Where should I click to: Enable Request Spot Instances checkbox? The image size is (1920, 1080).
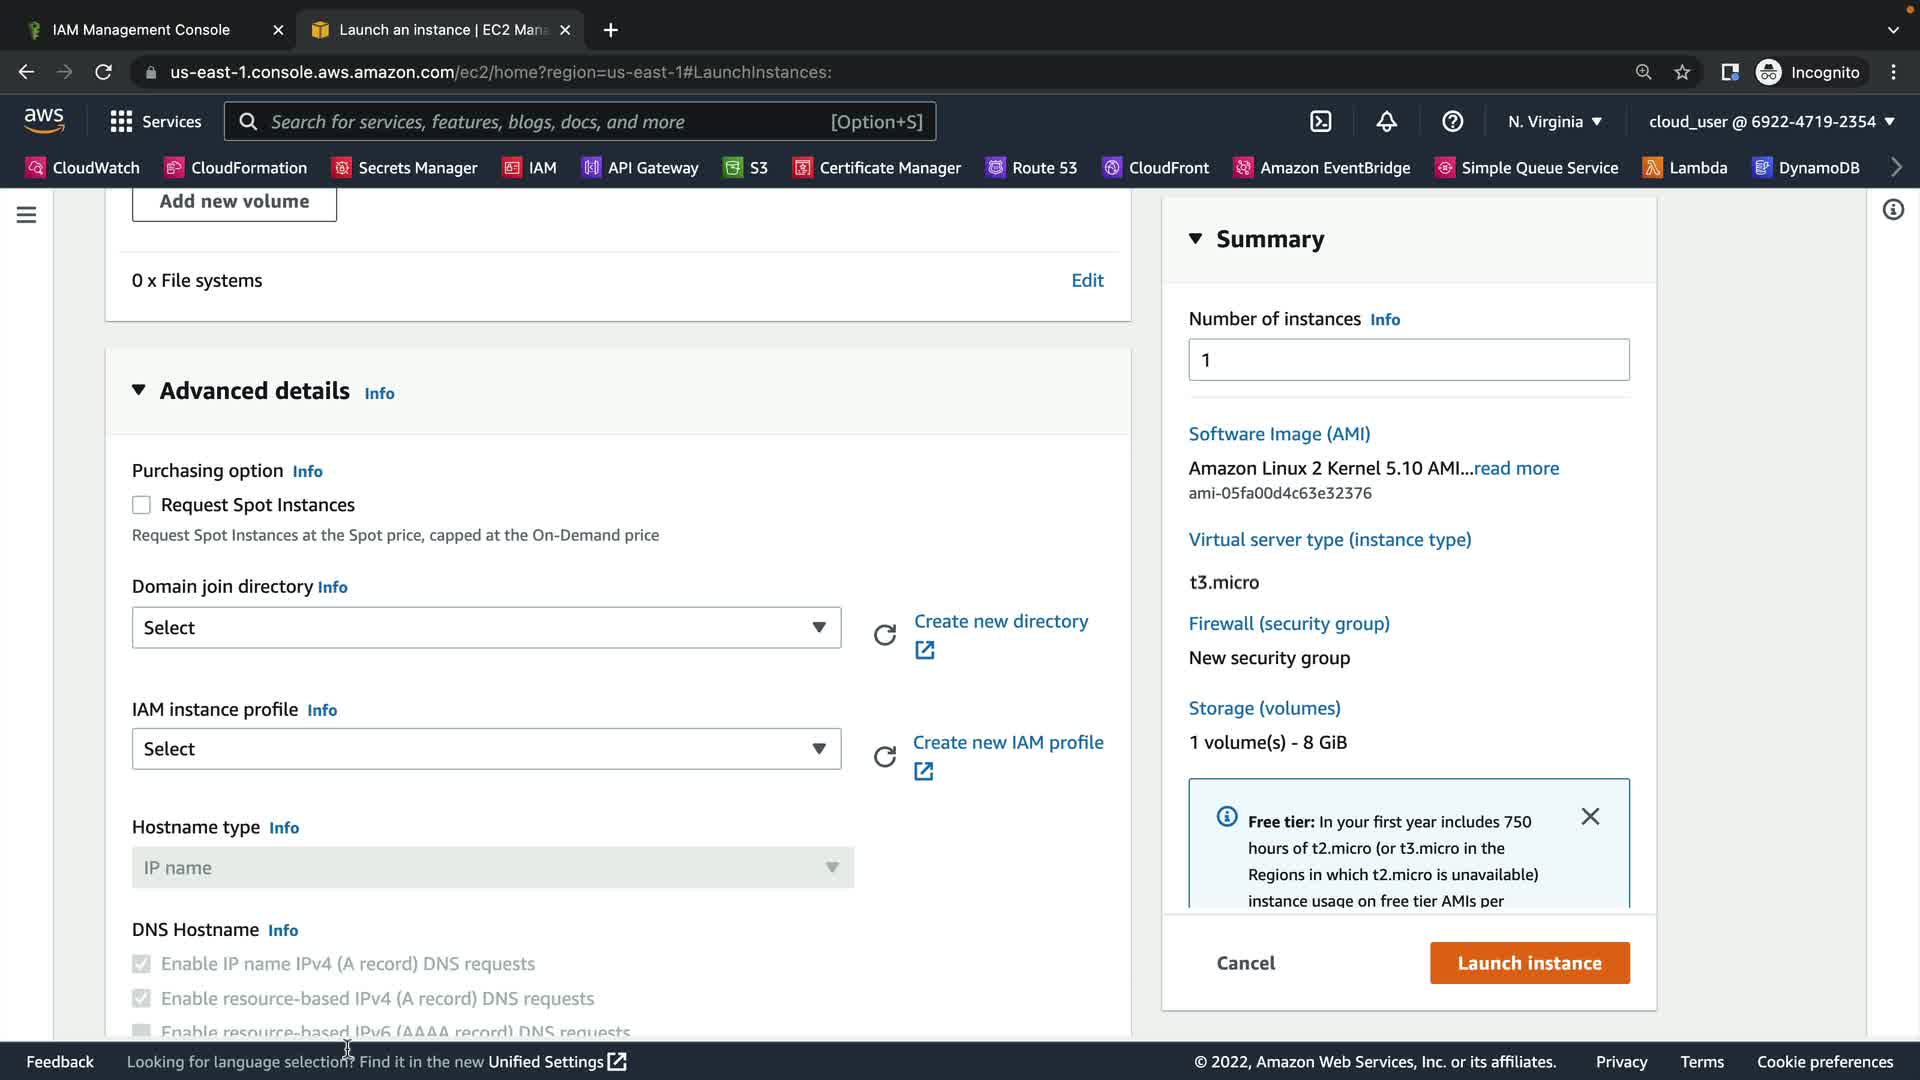tap(141, 505)
